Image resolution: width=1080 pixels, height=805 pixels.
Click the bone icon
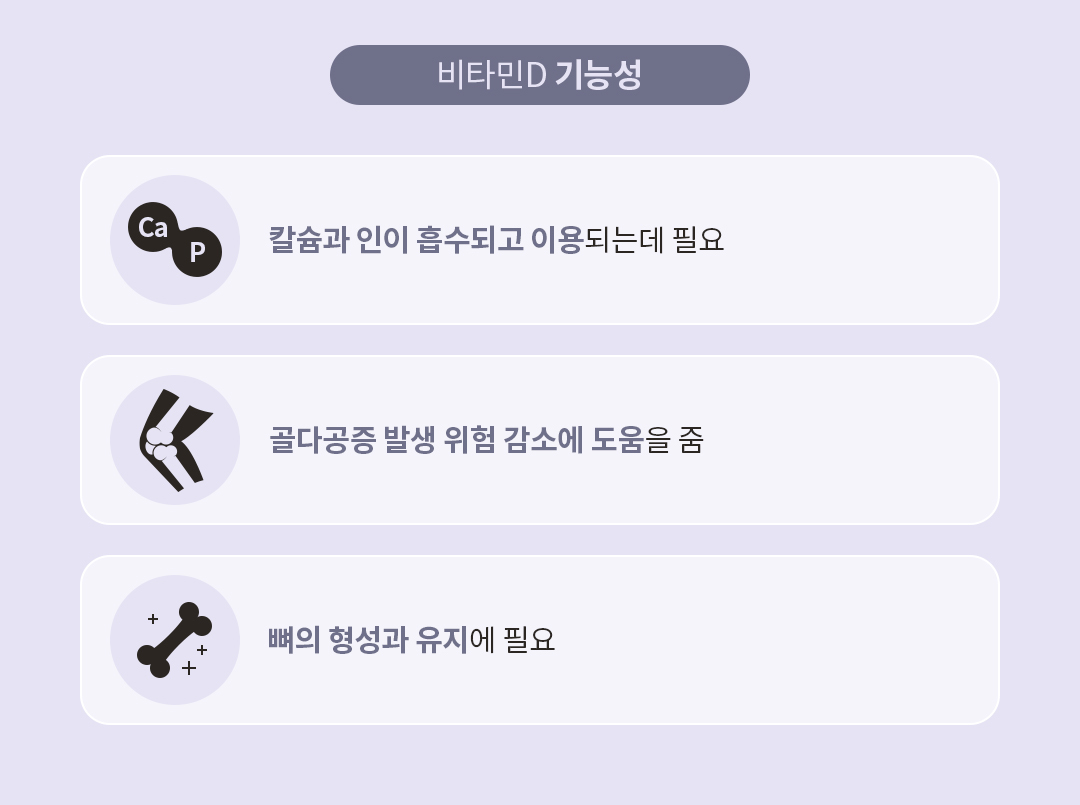pos(174,640)
